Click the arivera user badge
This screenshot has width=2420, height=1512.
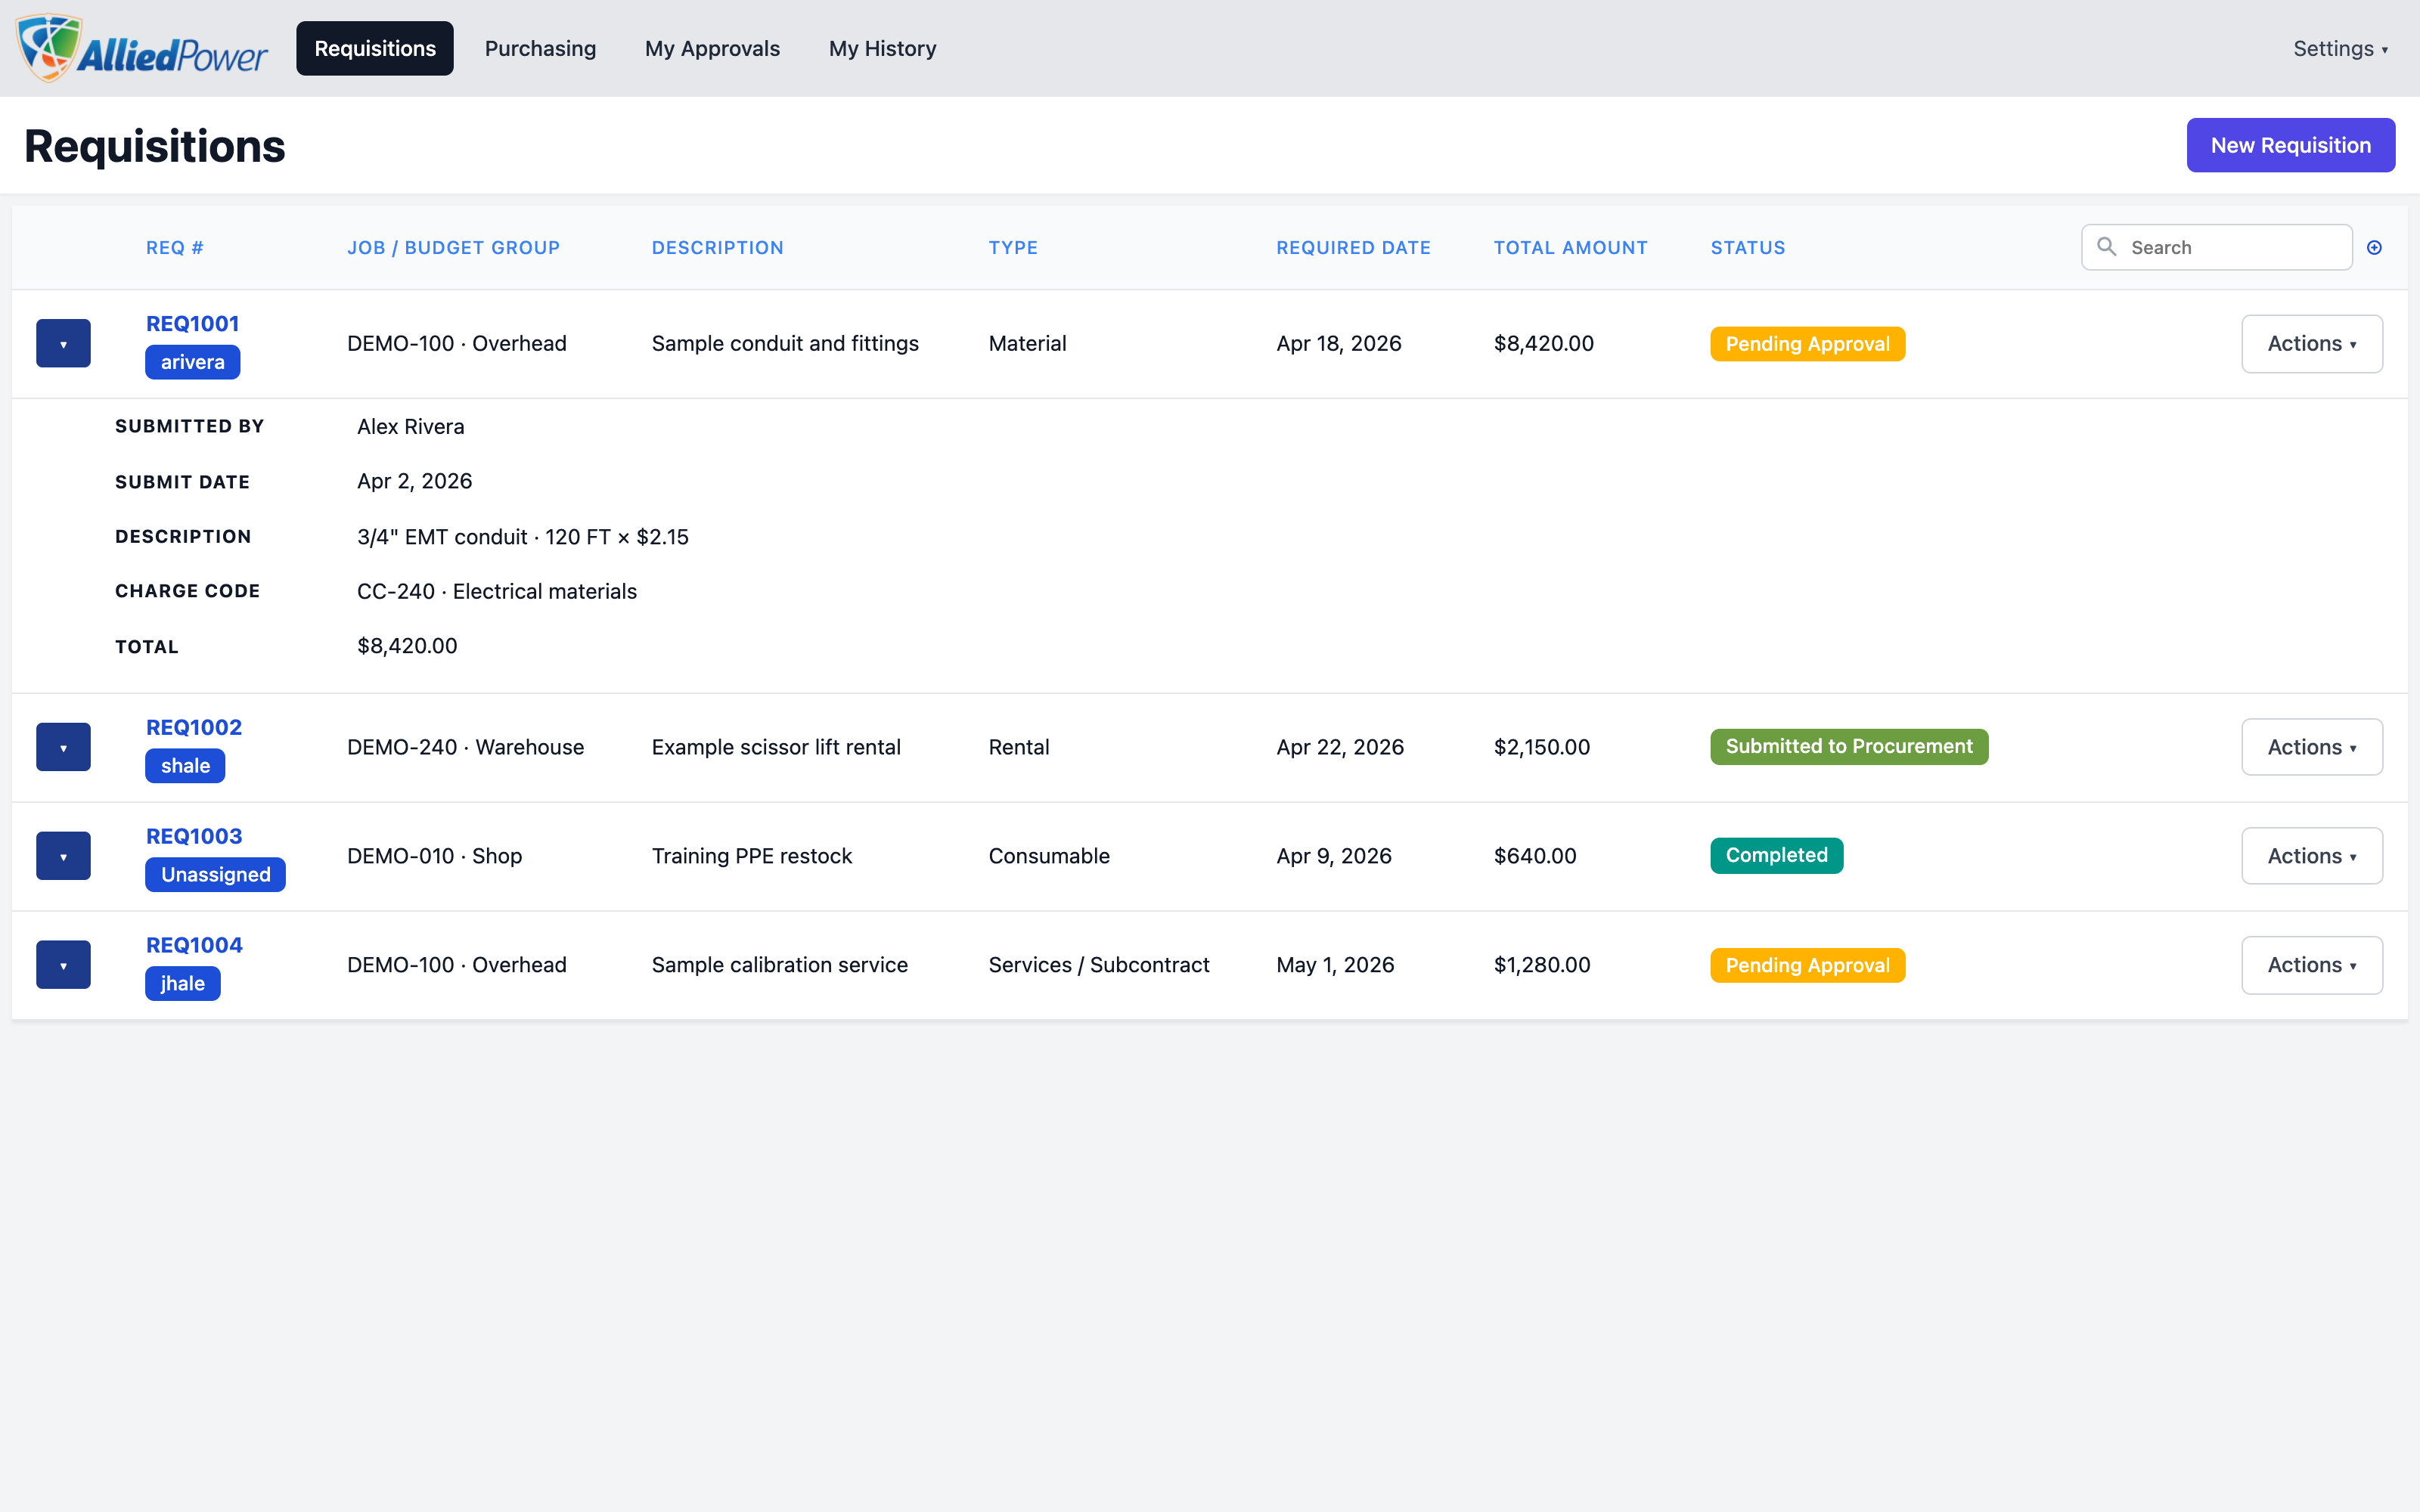point(192,362)
